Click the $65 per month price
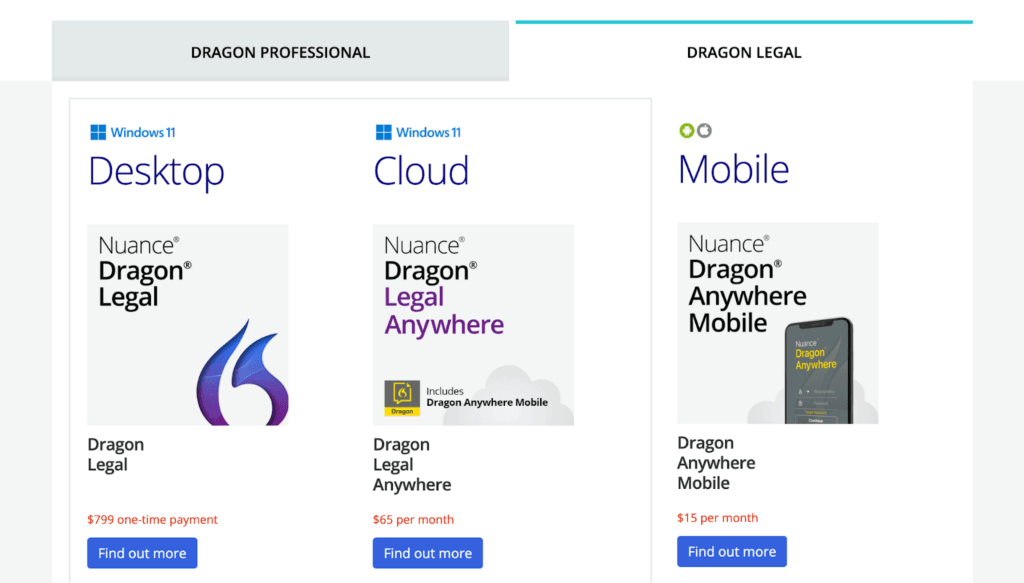Screen dimensions: 1024x583 pyautogui.click(x=413, y=519)
